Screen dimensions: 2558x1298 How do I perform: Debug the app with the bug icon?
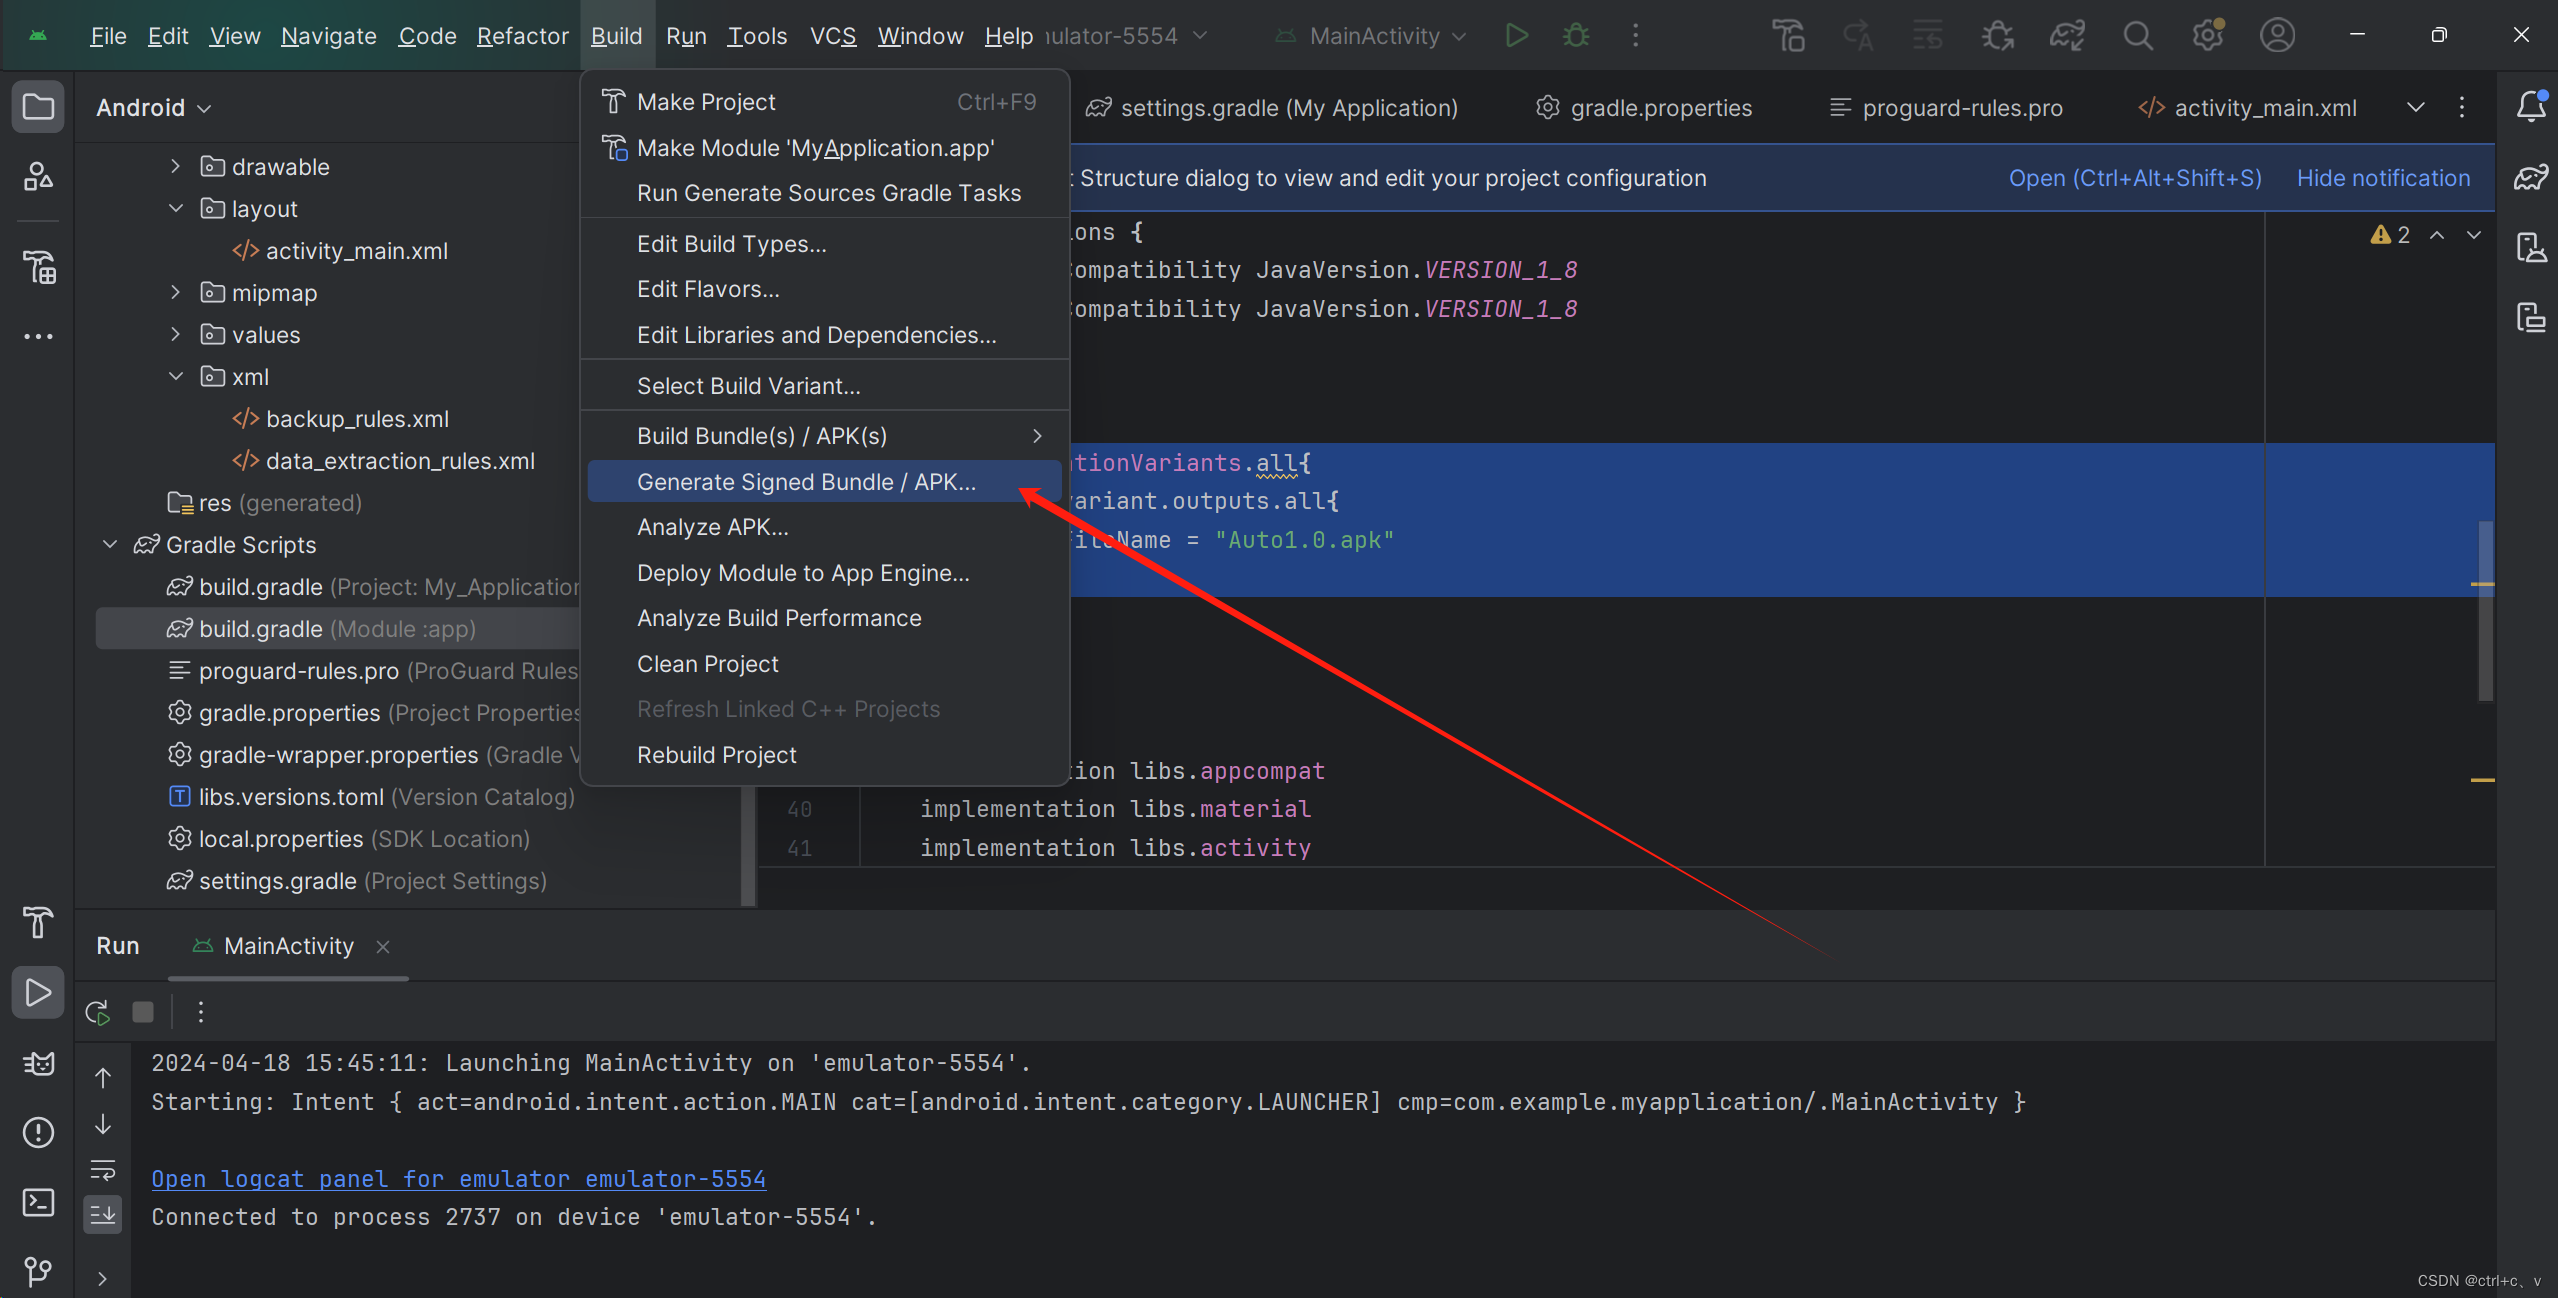(1576, 36)
